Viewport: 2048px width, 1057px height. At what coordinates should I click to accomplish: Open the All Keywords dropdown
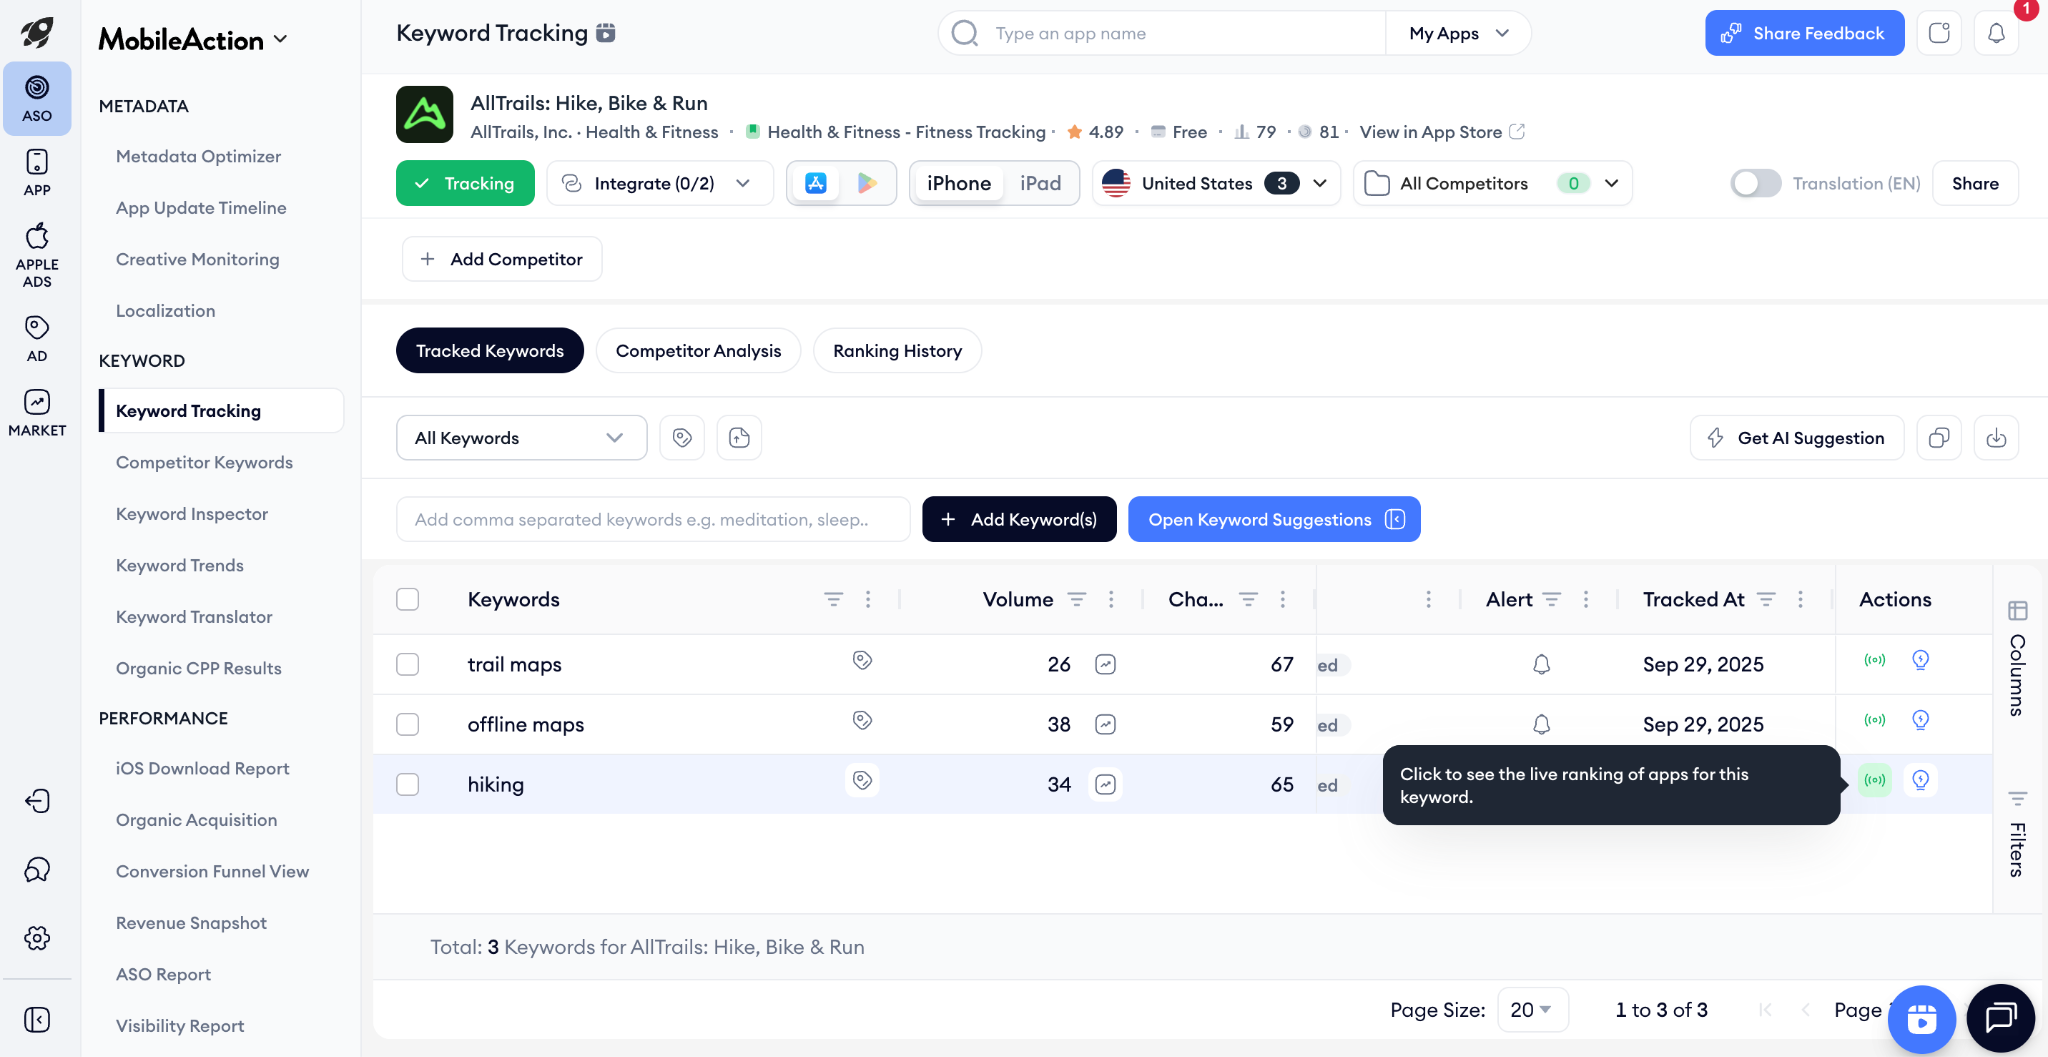tap(521, 438)
